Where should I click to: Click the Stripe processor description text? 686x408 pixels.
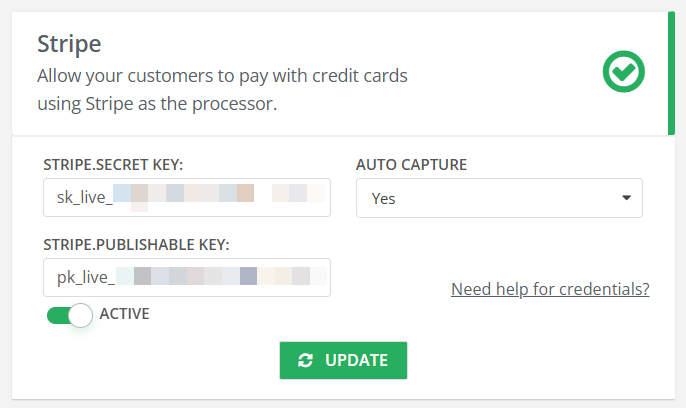tap(222, 89)
